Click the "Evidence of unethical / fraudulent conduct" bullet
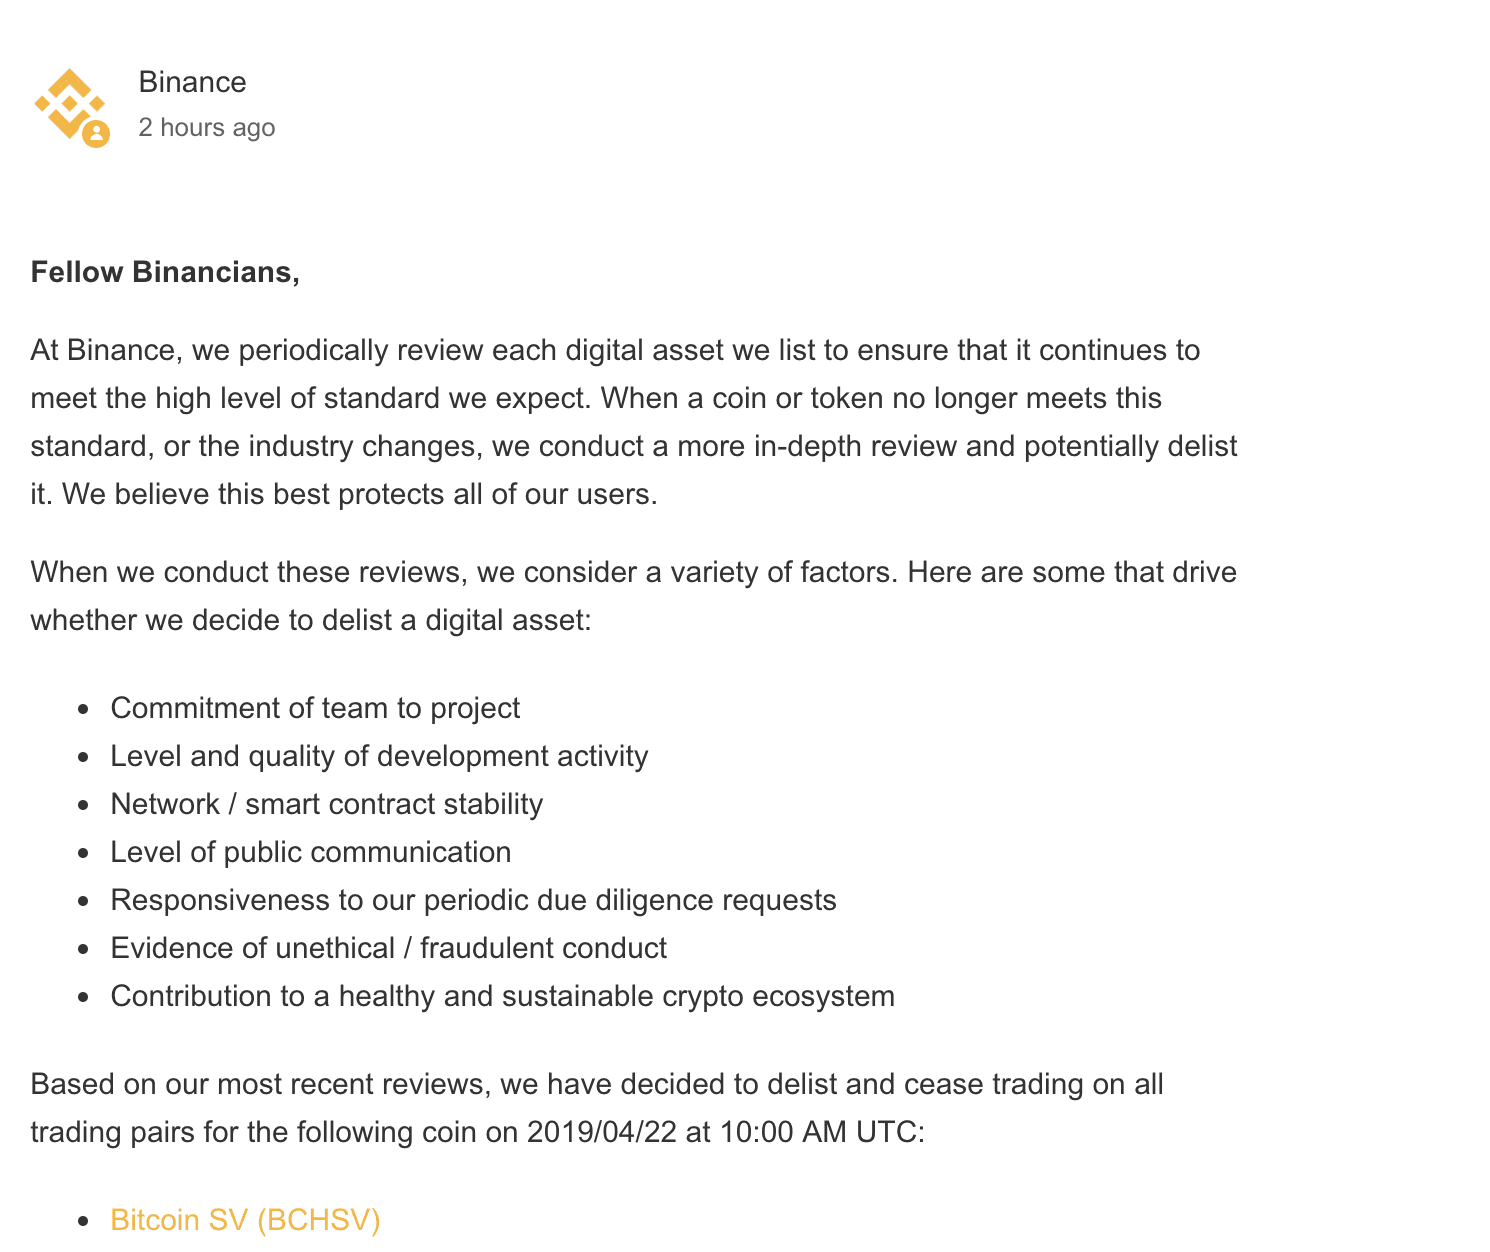 [388, 948]
